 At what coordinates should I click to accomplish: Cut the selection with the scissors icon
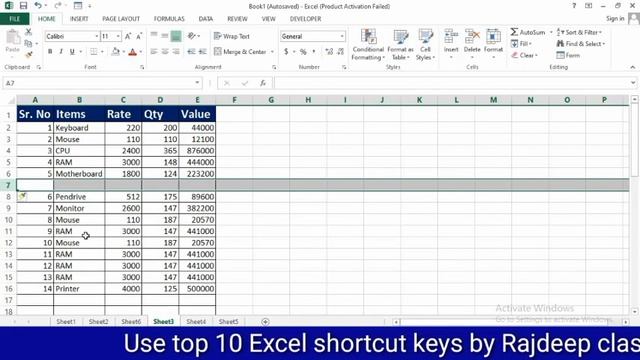point(28,32)
